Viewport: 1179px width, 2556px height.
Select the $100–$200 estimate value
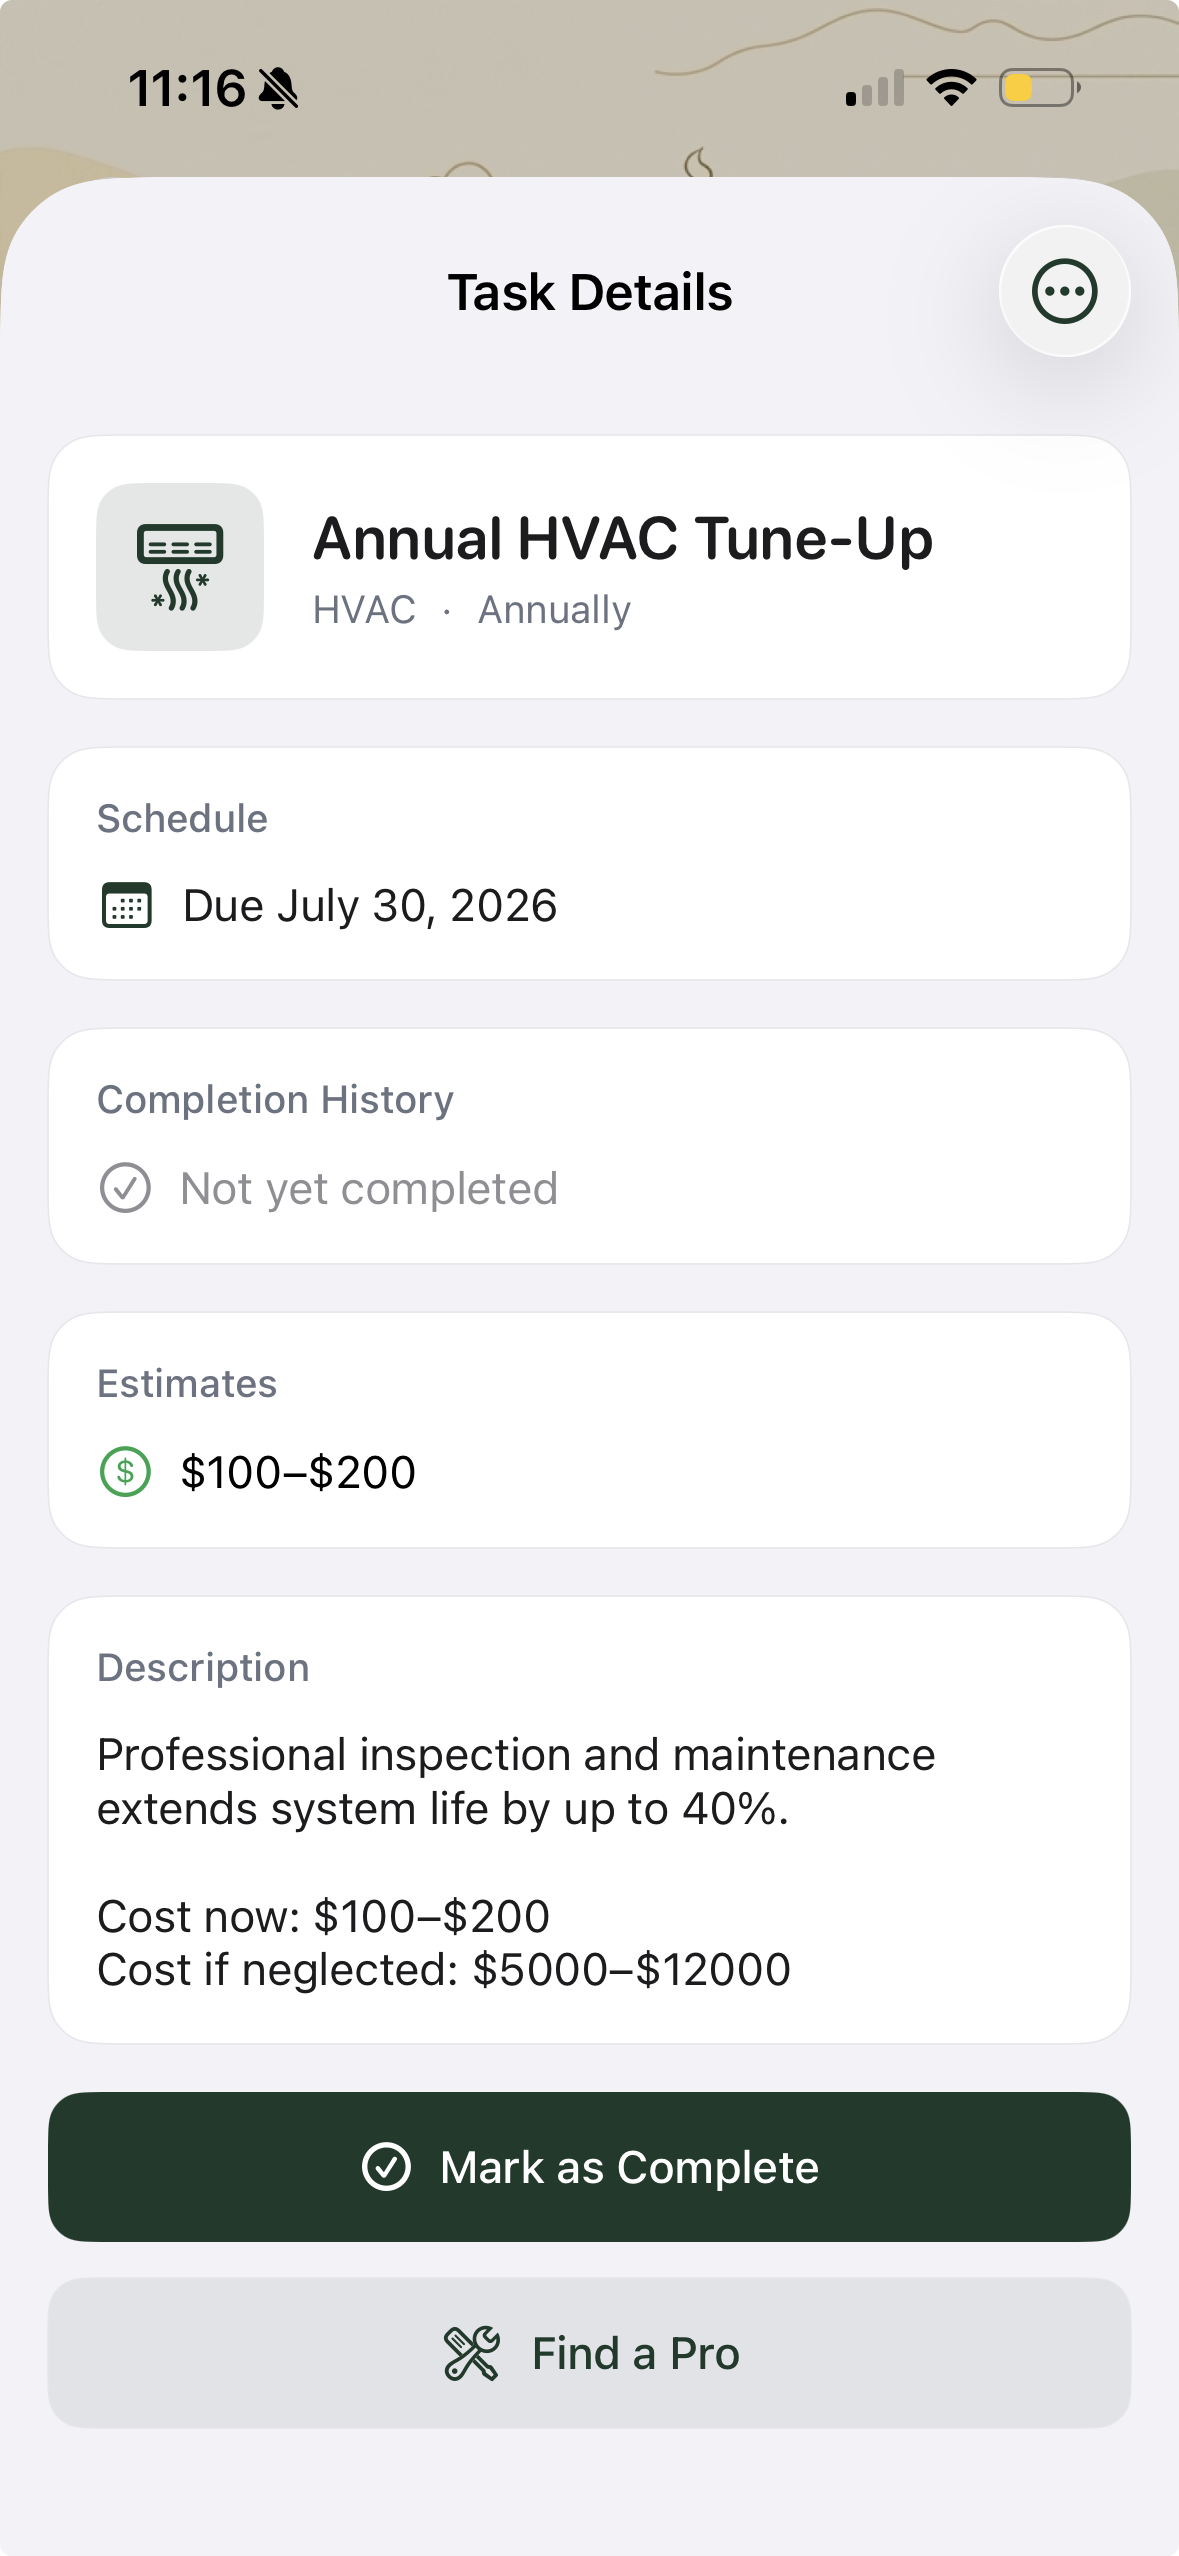point(298,1472)
